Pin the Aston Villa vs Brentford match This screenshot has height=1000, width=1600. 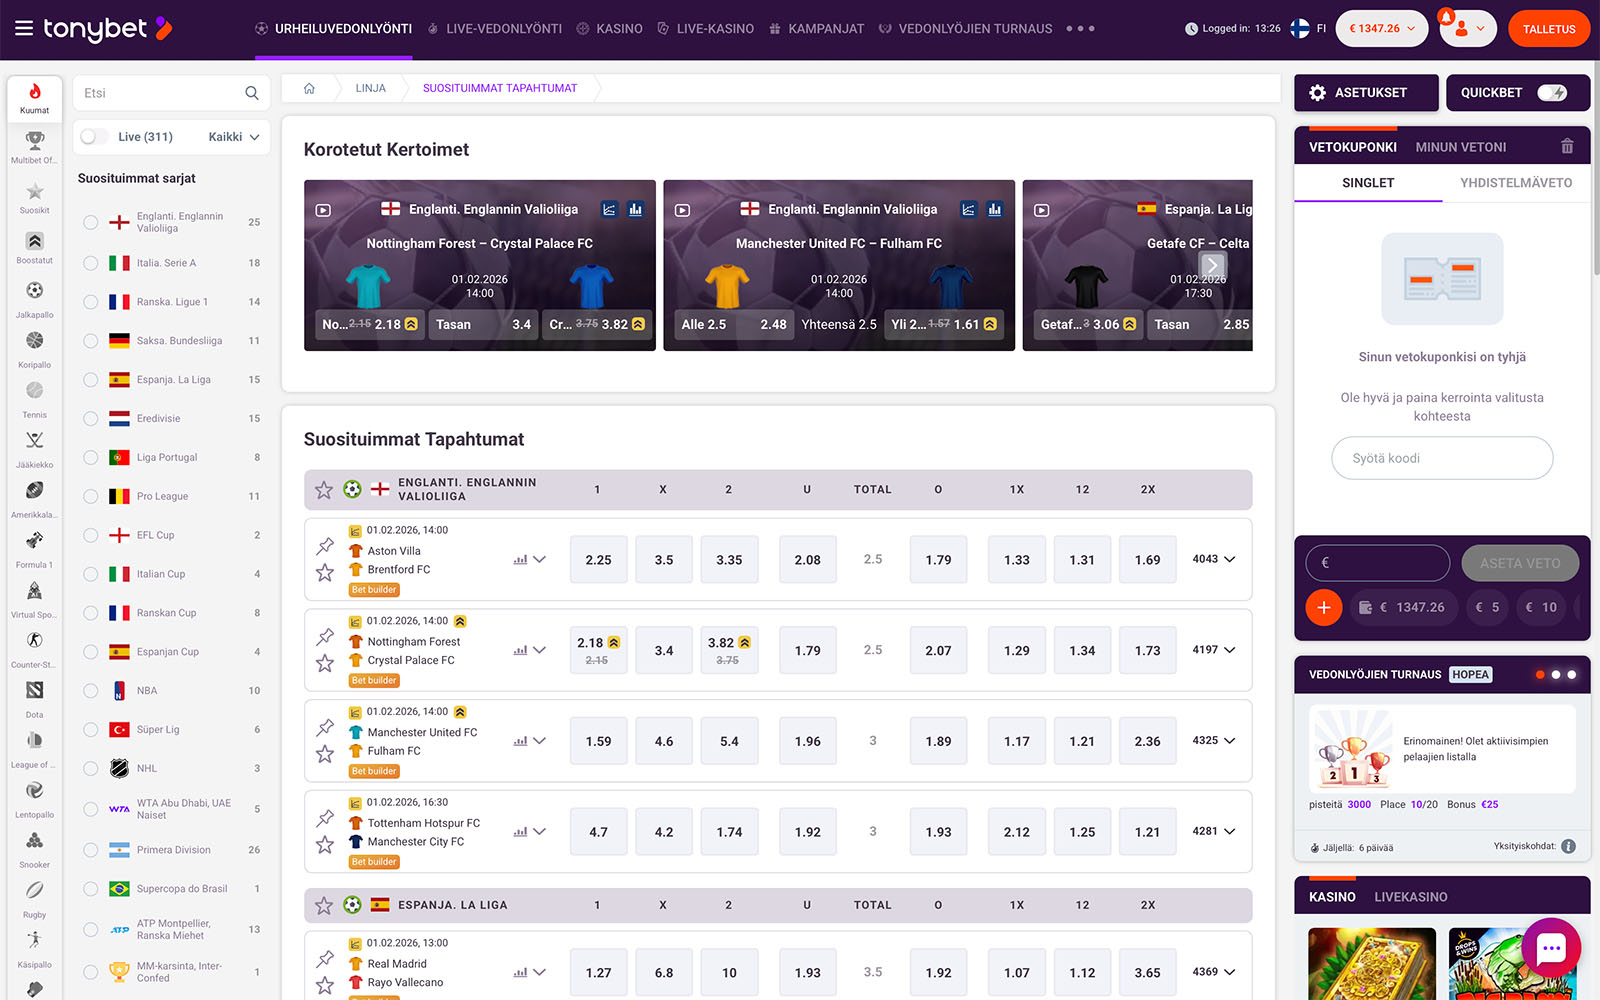point(325,546)
